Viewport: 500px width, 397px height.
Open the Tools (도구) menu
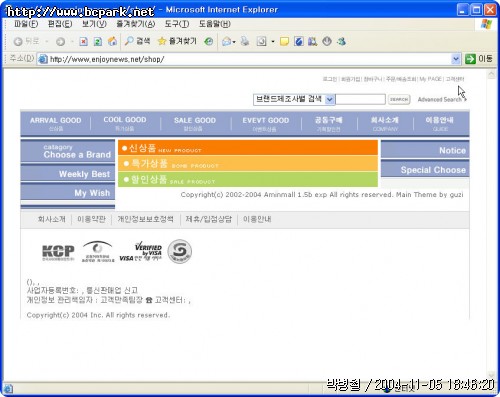pos(177,24)
